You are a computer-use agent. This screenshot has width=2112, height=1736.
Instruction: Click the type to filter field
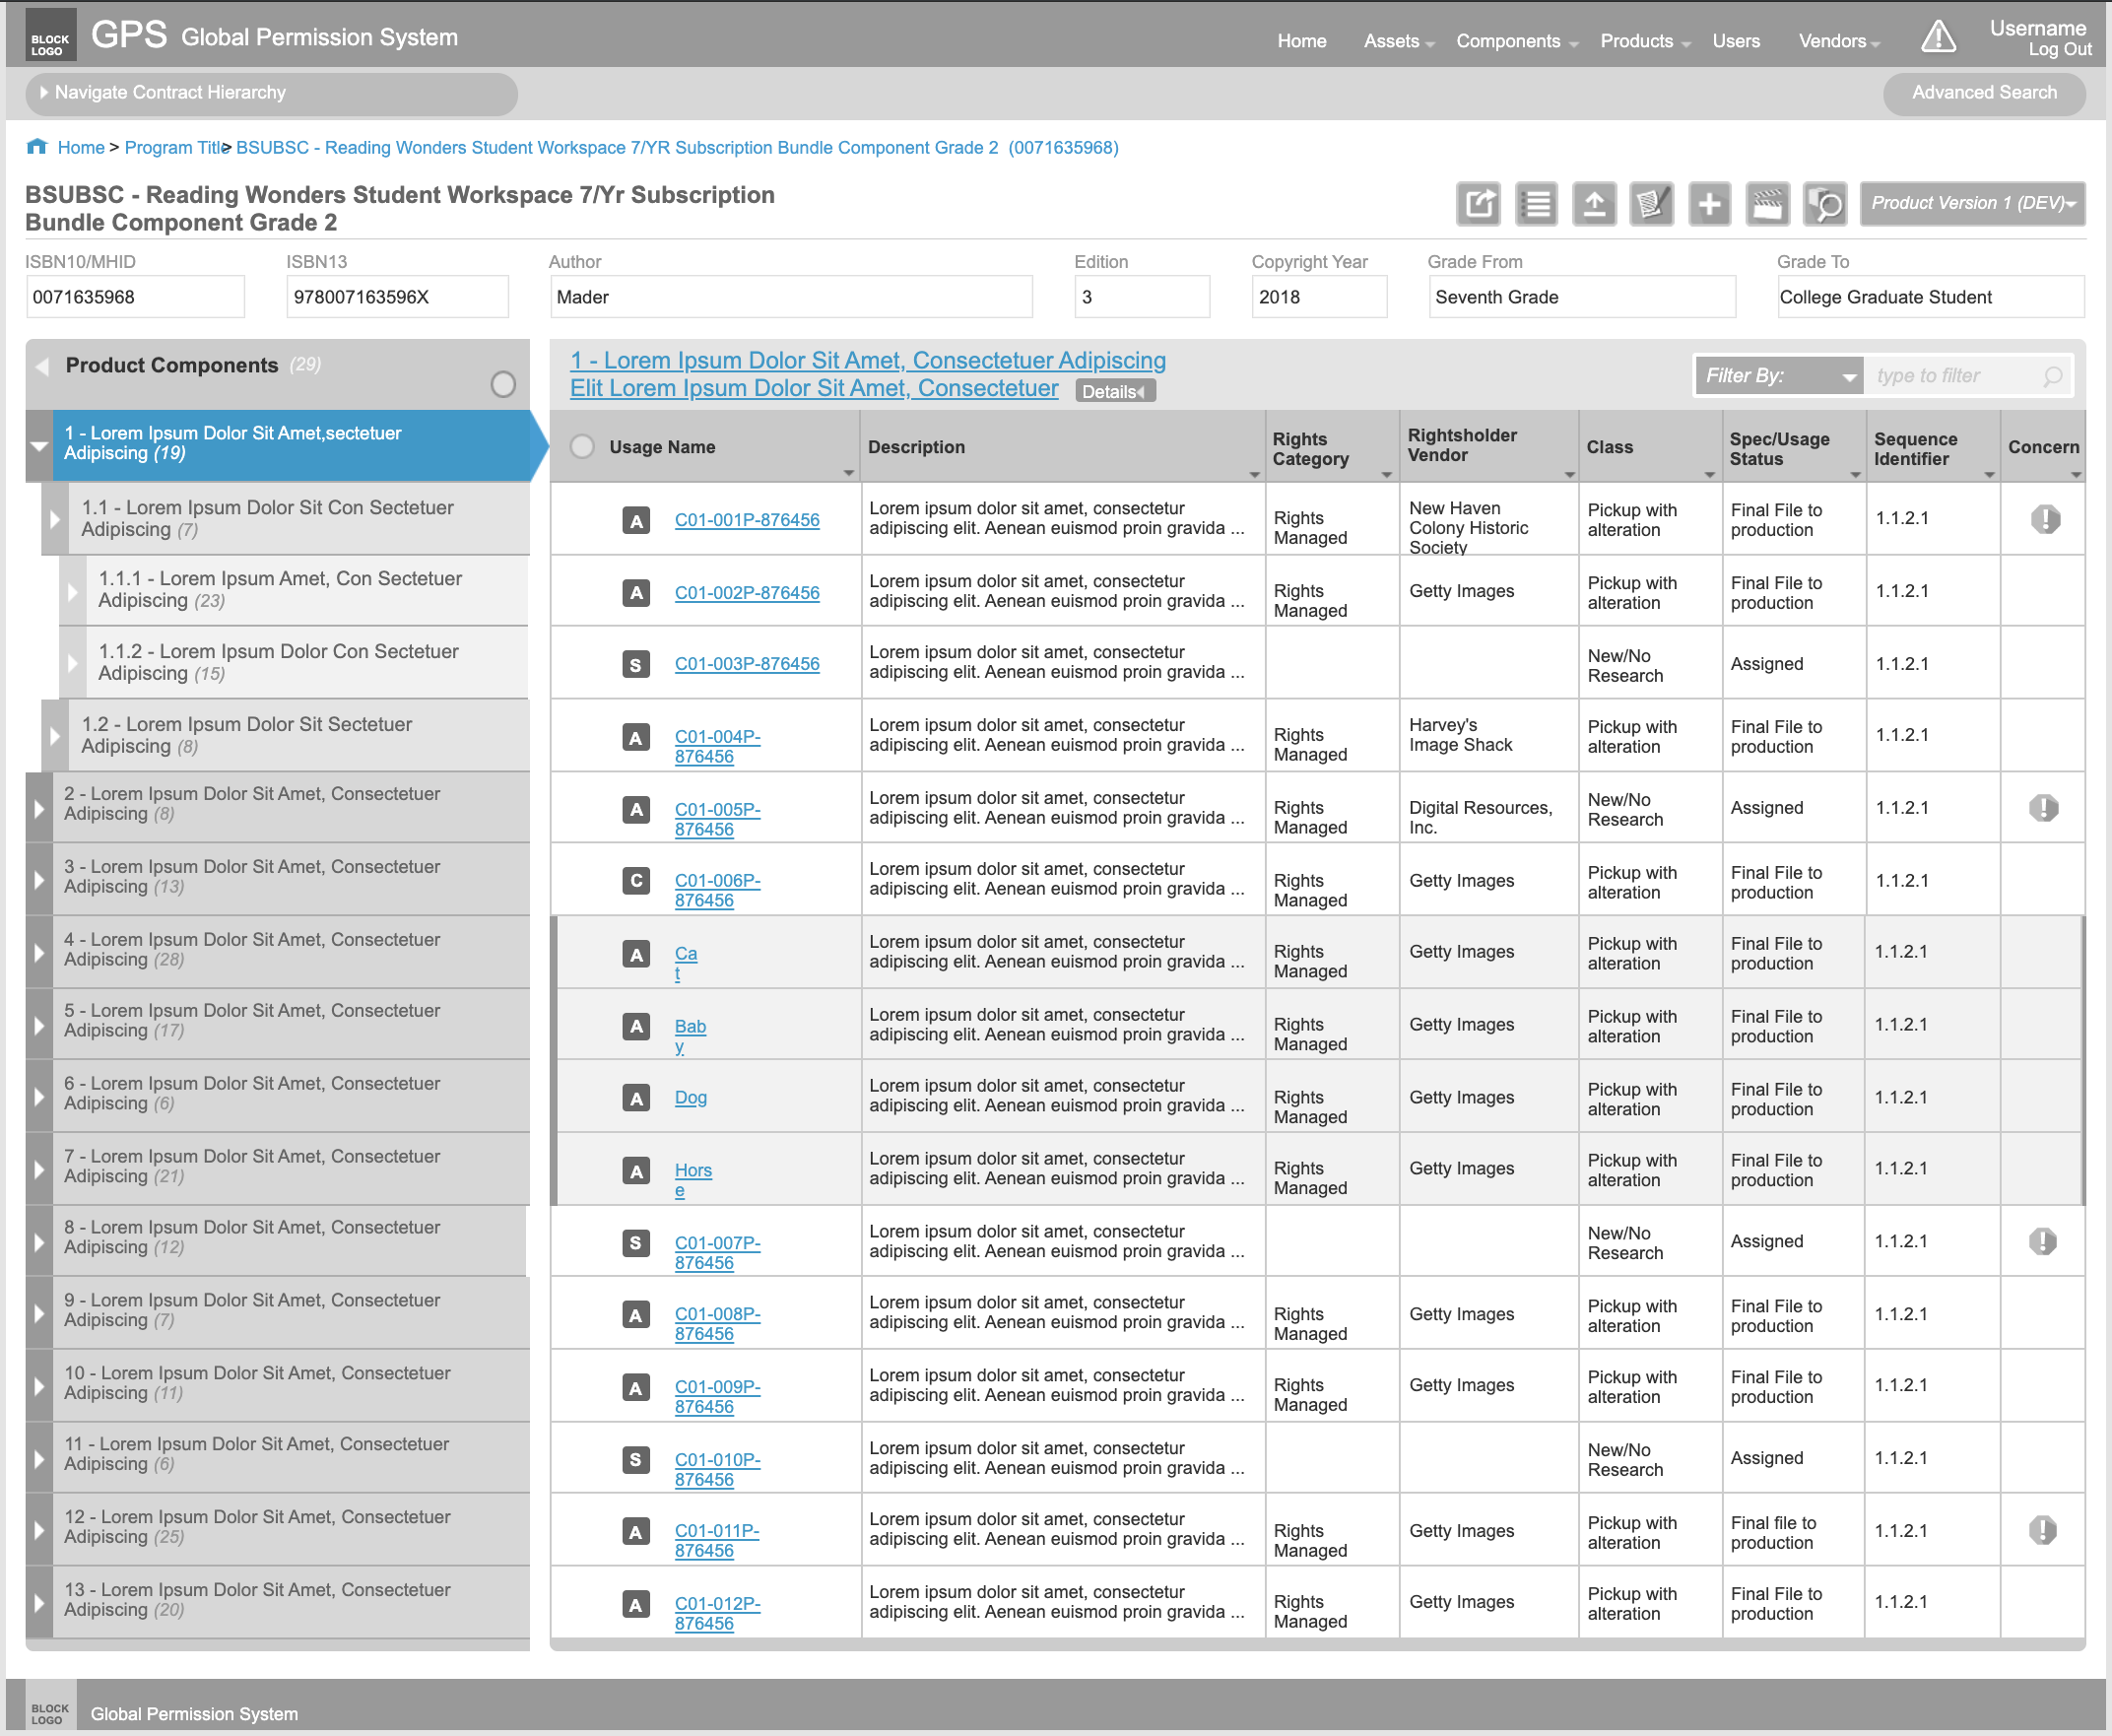point(1954,376)
